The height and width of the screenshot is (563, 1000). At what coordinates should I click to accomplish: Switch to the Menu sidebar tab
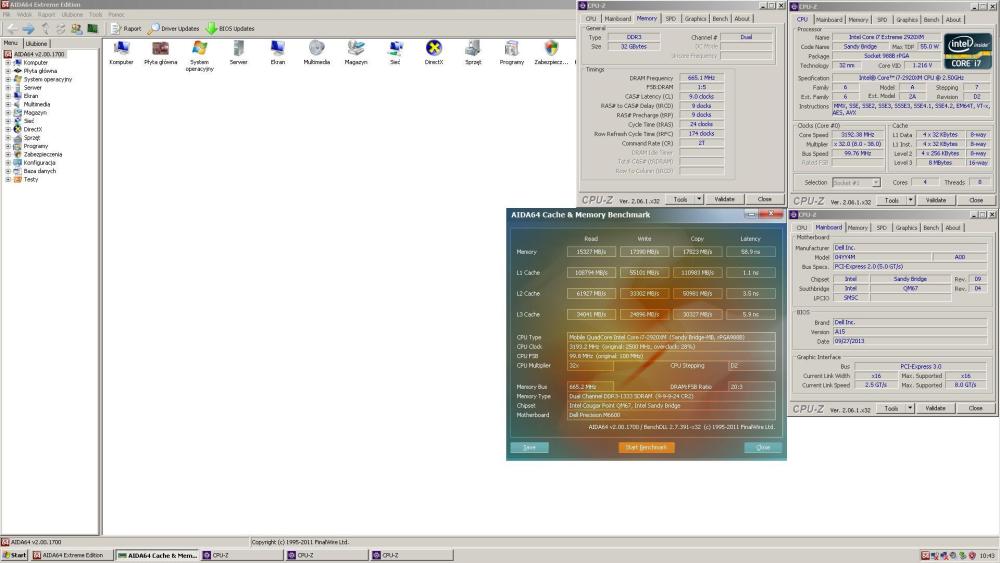(11, 43)
